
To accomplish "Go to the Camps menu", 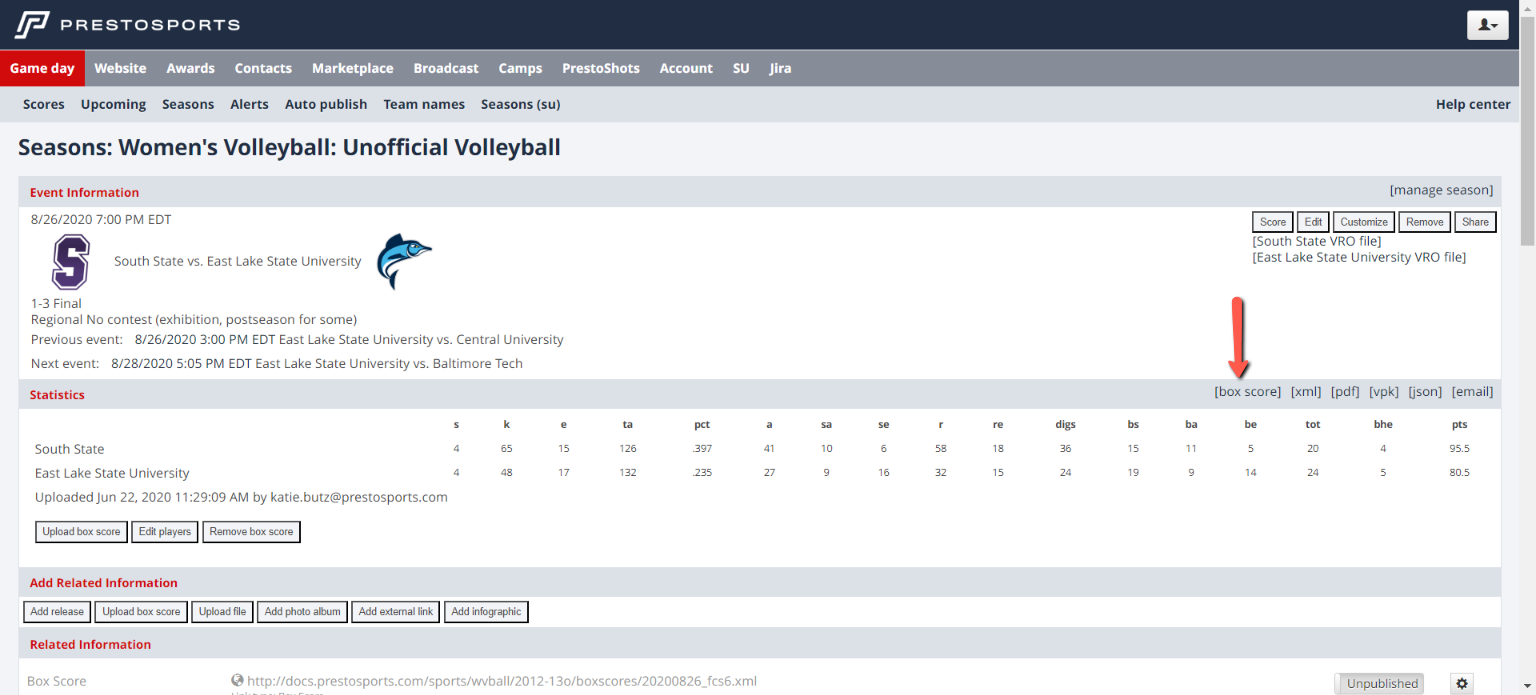I will (520, 68).
